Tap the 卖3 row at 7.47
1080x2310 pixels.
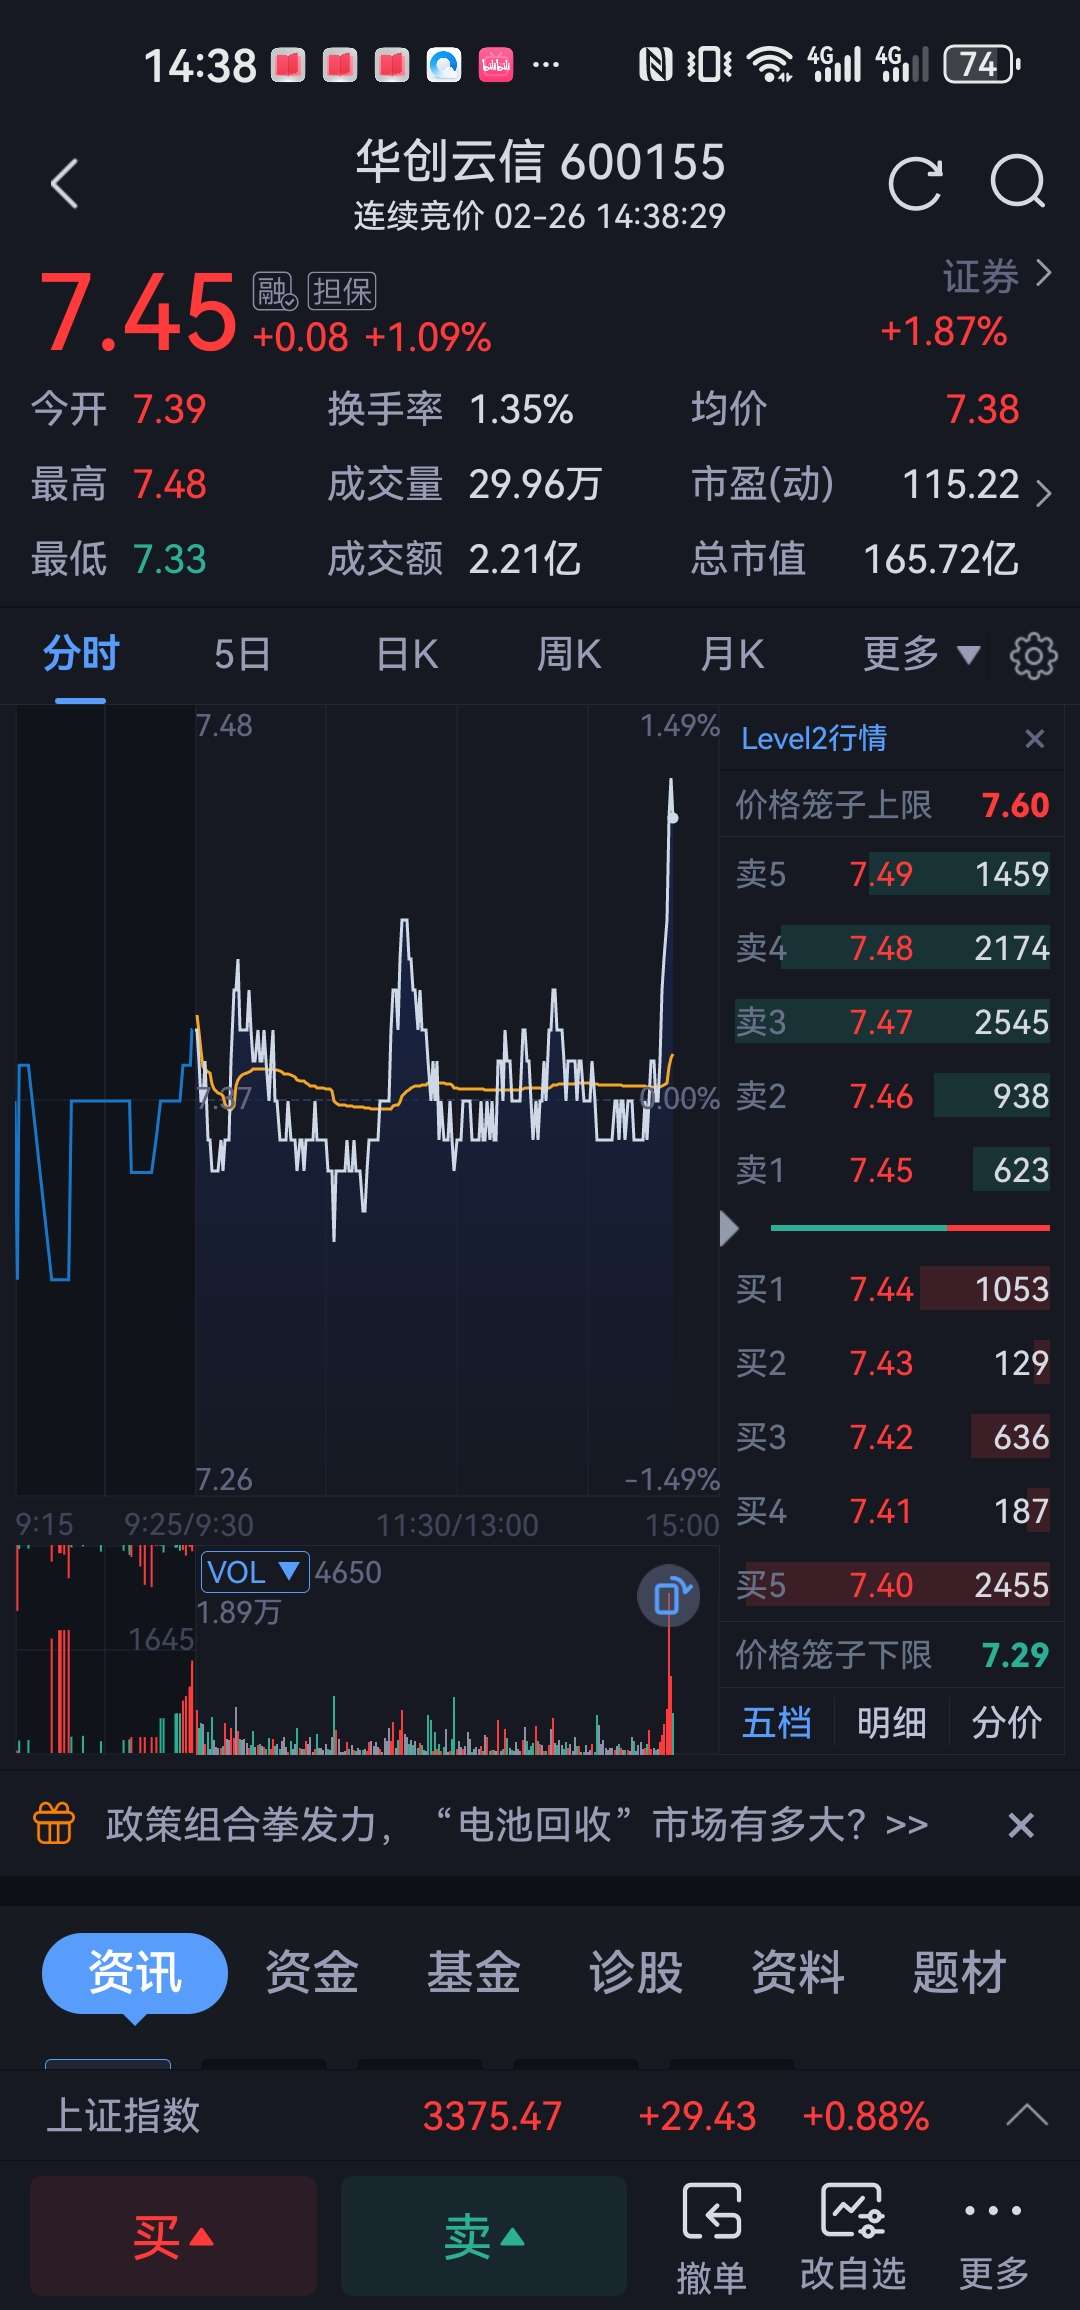[x=892, y=1022]
